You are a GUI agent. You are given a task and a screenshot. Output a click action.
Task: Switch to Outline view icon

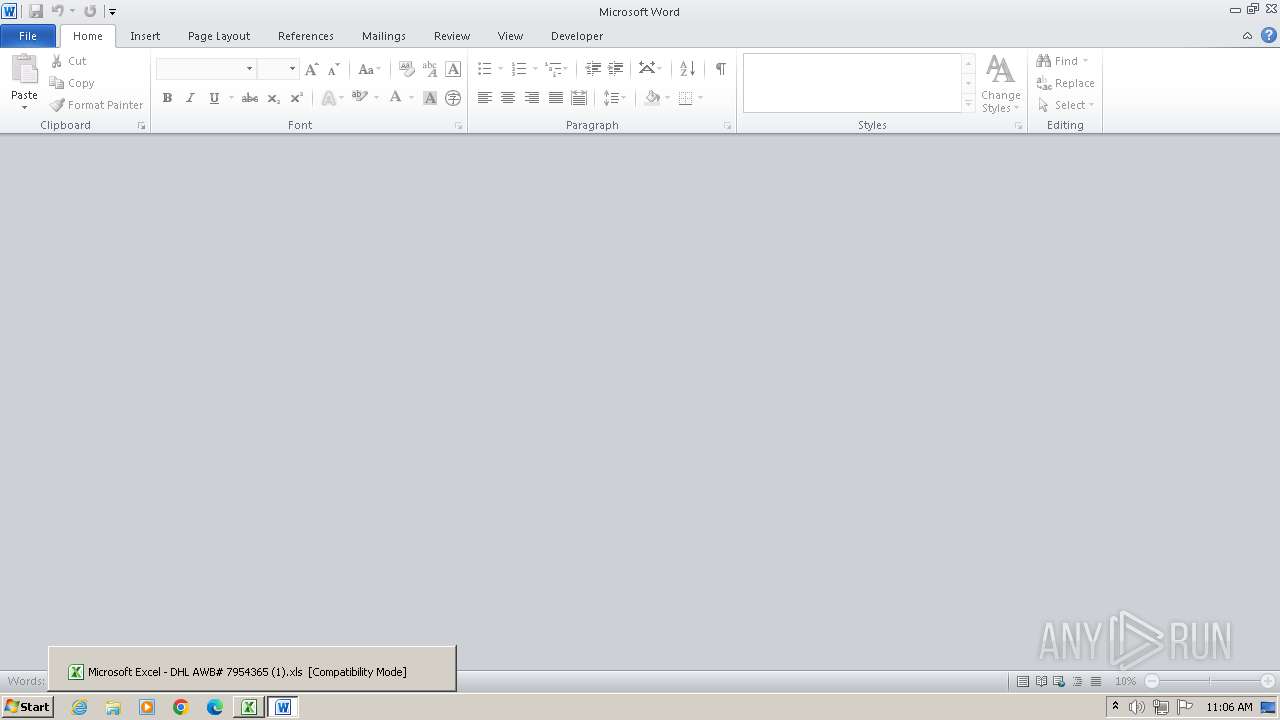pyautogui.click(x=1077, y=681)
